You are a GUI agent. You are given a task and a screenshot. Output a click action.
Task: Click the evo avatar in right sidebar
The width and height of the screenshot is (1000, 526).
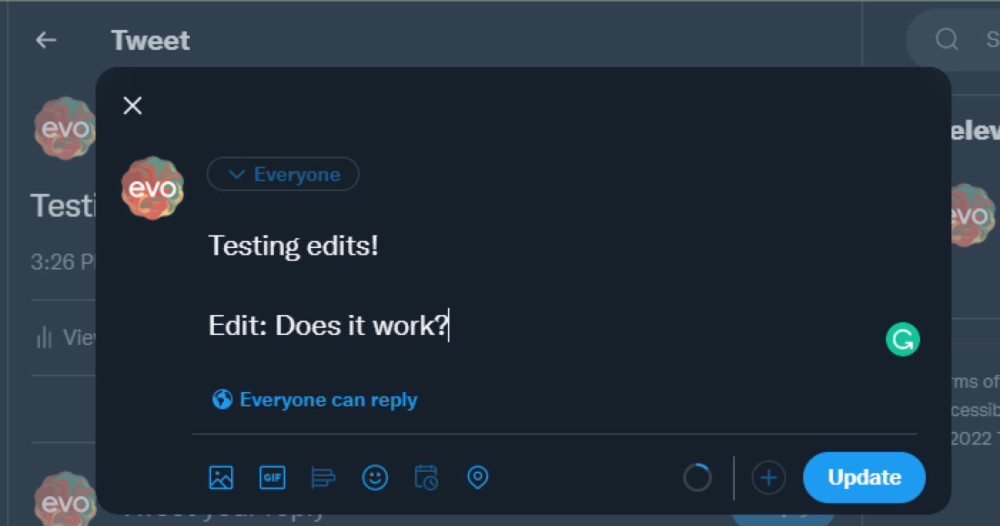pyautogui.click(x=973, y=216)
